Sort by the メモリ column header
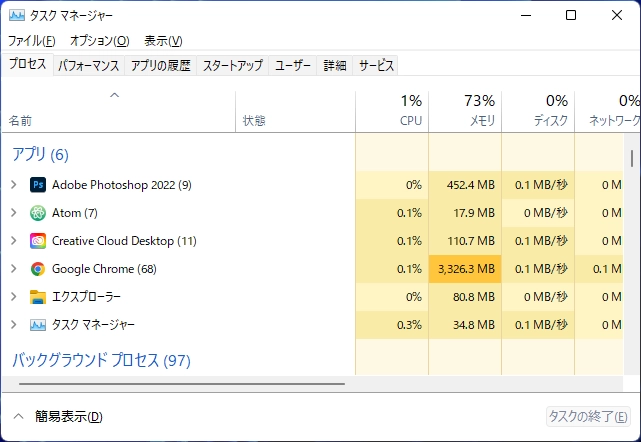 (465, 112)
